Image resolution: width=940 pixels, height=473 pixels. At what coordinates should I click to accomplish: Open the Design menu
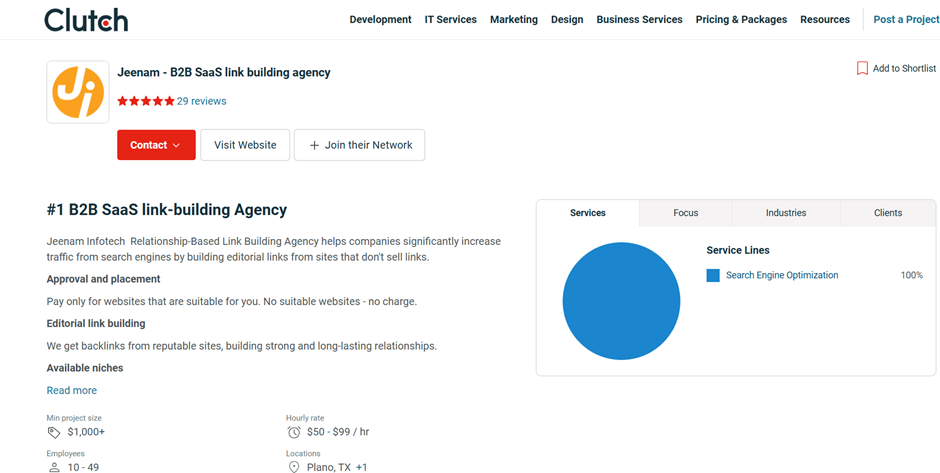[x=567, y=20]
